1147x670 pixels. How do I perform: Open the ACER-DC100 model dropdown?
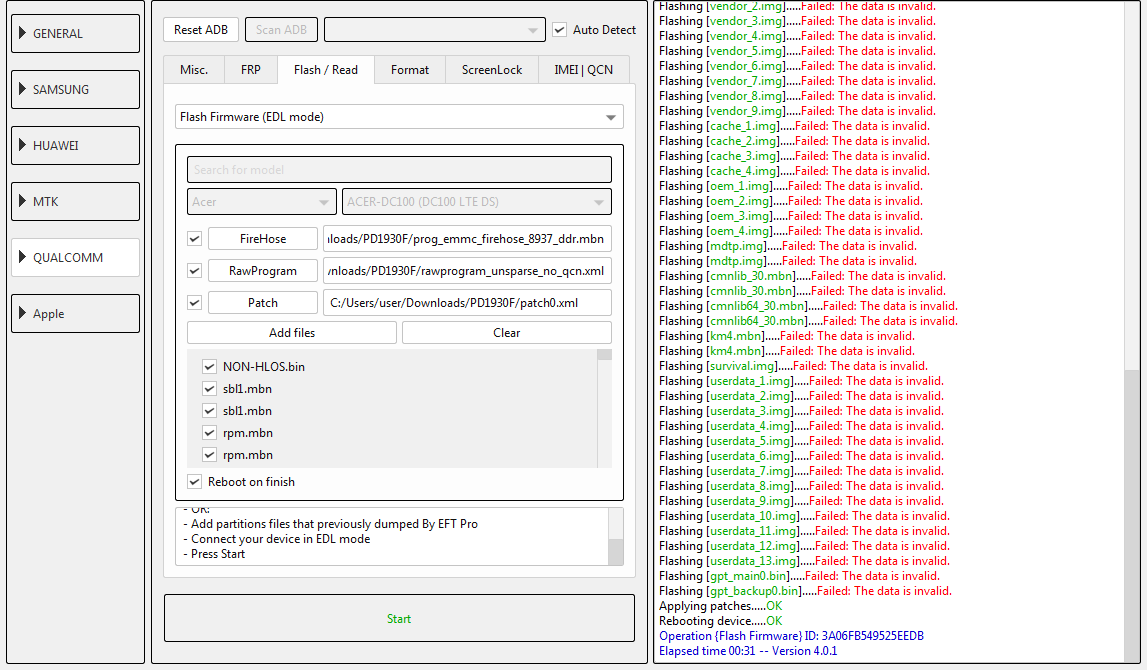point(476,202)
